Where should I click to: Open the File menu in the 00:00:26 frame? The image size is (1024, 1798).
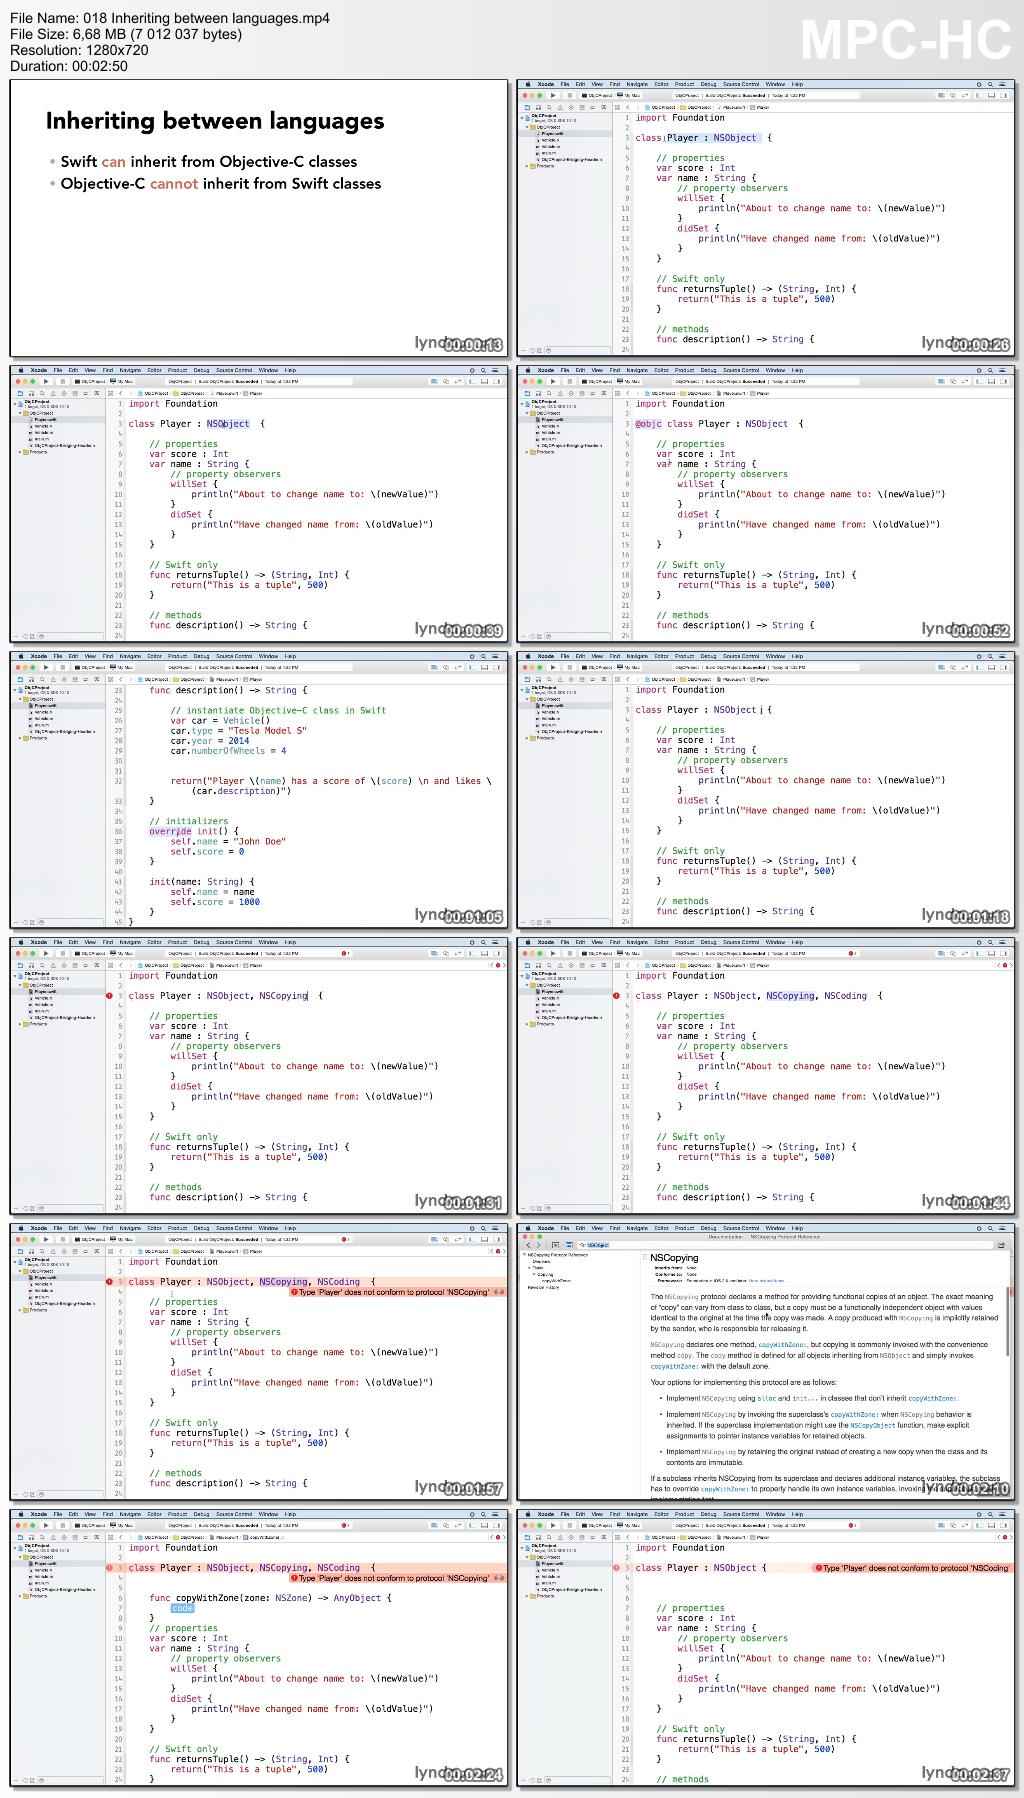coord(565,84)
